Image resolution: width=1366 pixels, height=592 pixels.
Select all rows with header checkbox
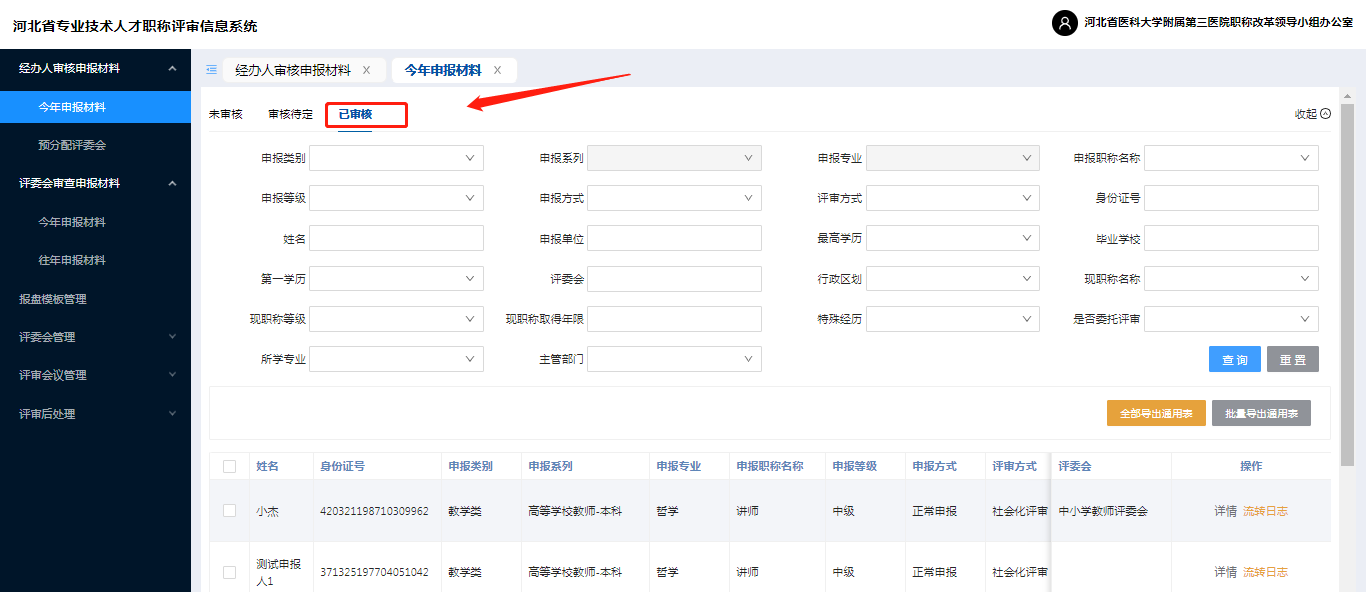point(230,466)
